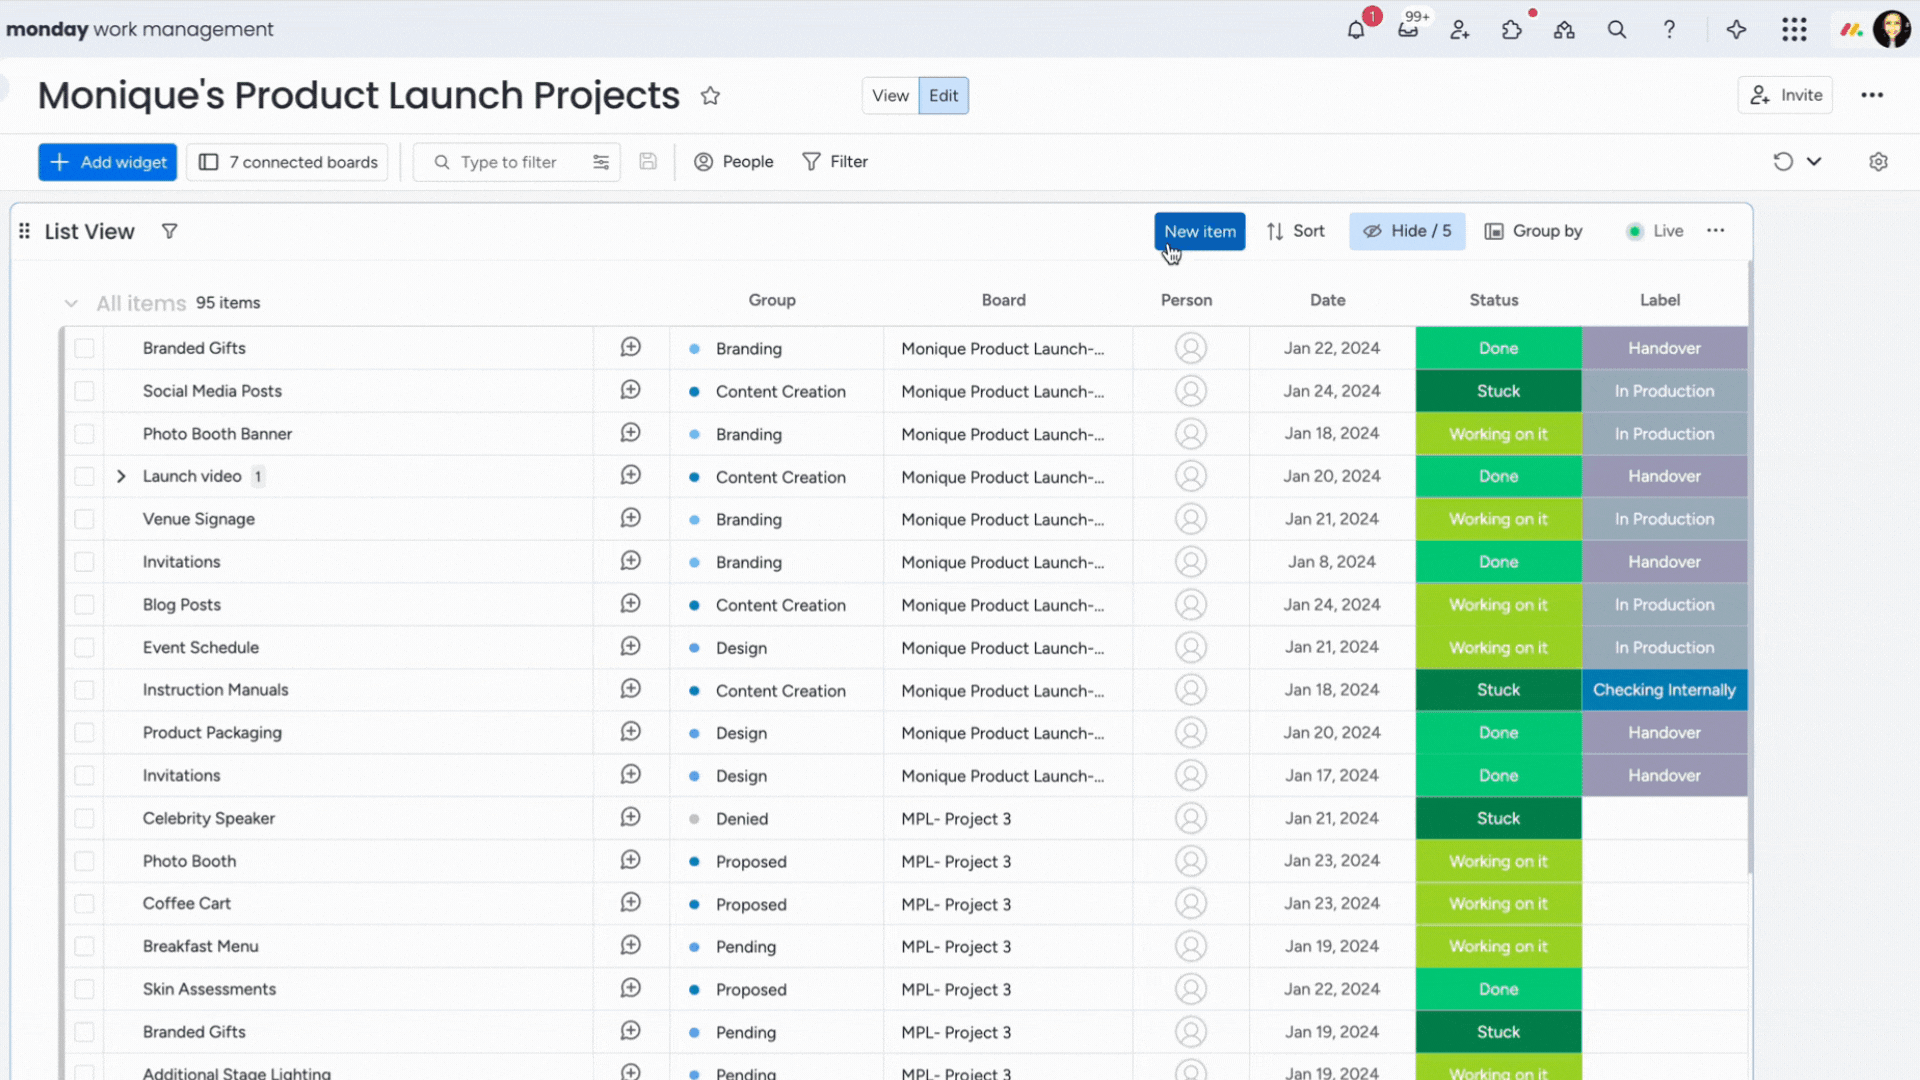Click the Label column header
Screen dimensions: 1920x1080
tap(1660, 300)
